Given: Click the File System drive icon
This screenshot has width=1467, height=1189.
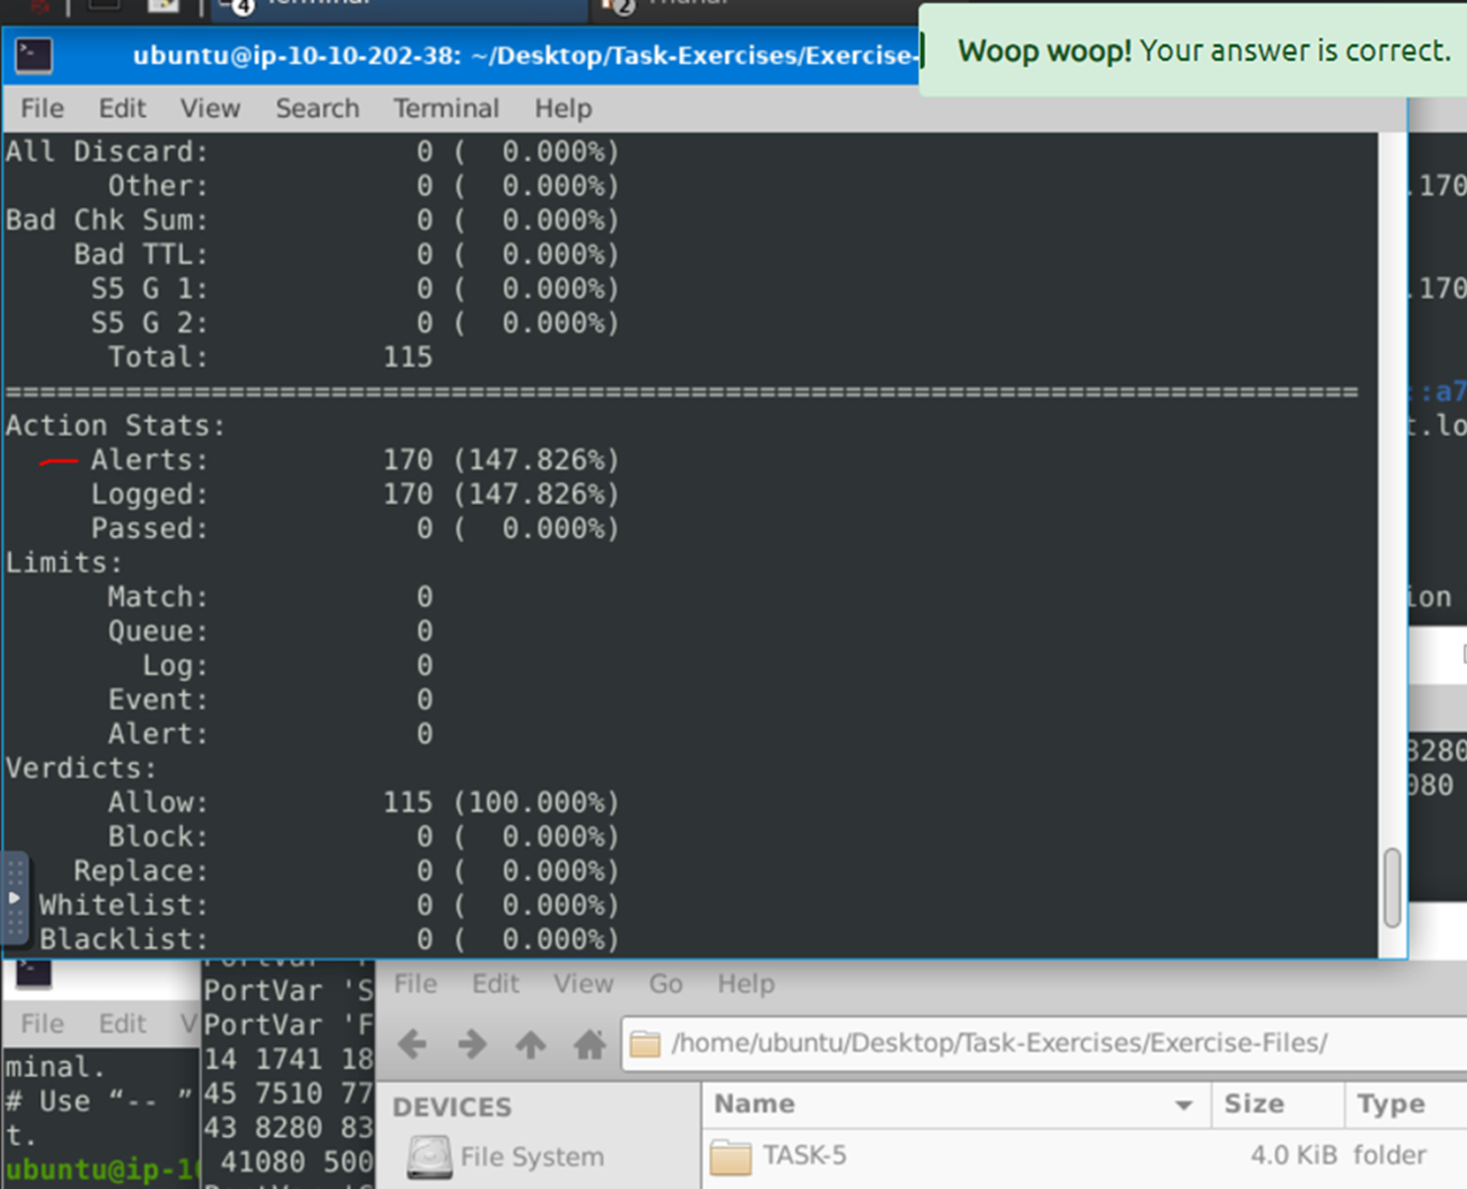Looking at the screenshot, I should [429, 1157].
